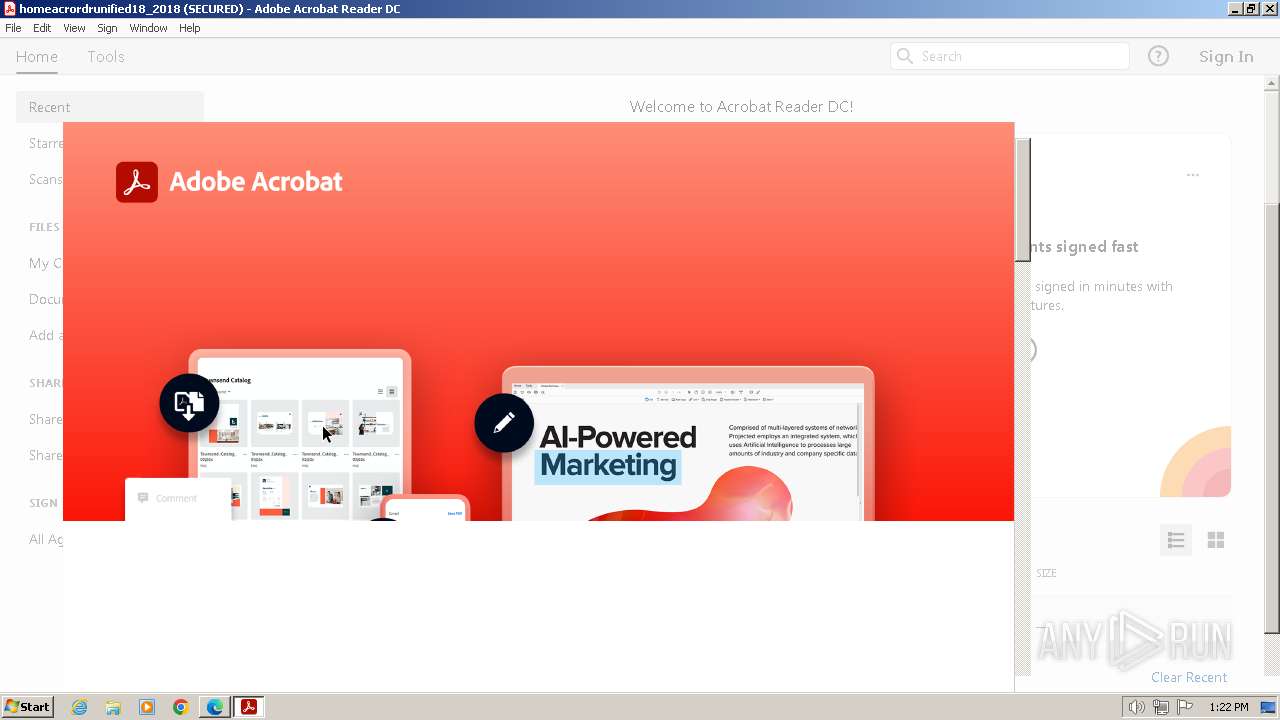The image size is (1280, 720).
Task: Open the media player taskbar icon
Action: (147, 707)
